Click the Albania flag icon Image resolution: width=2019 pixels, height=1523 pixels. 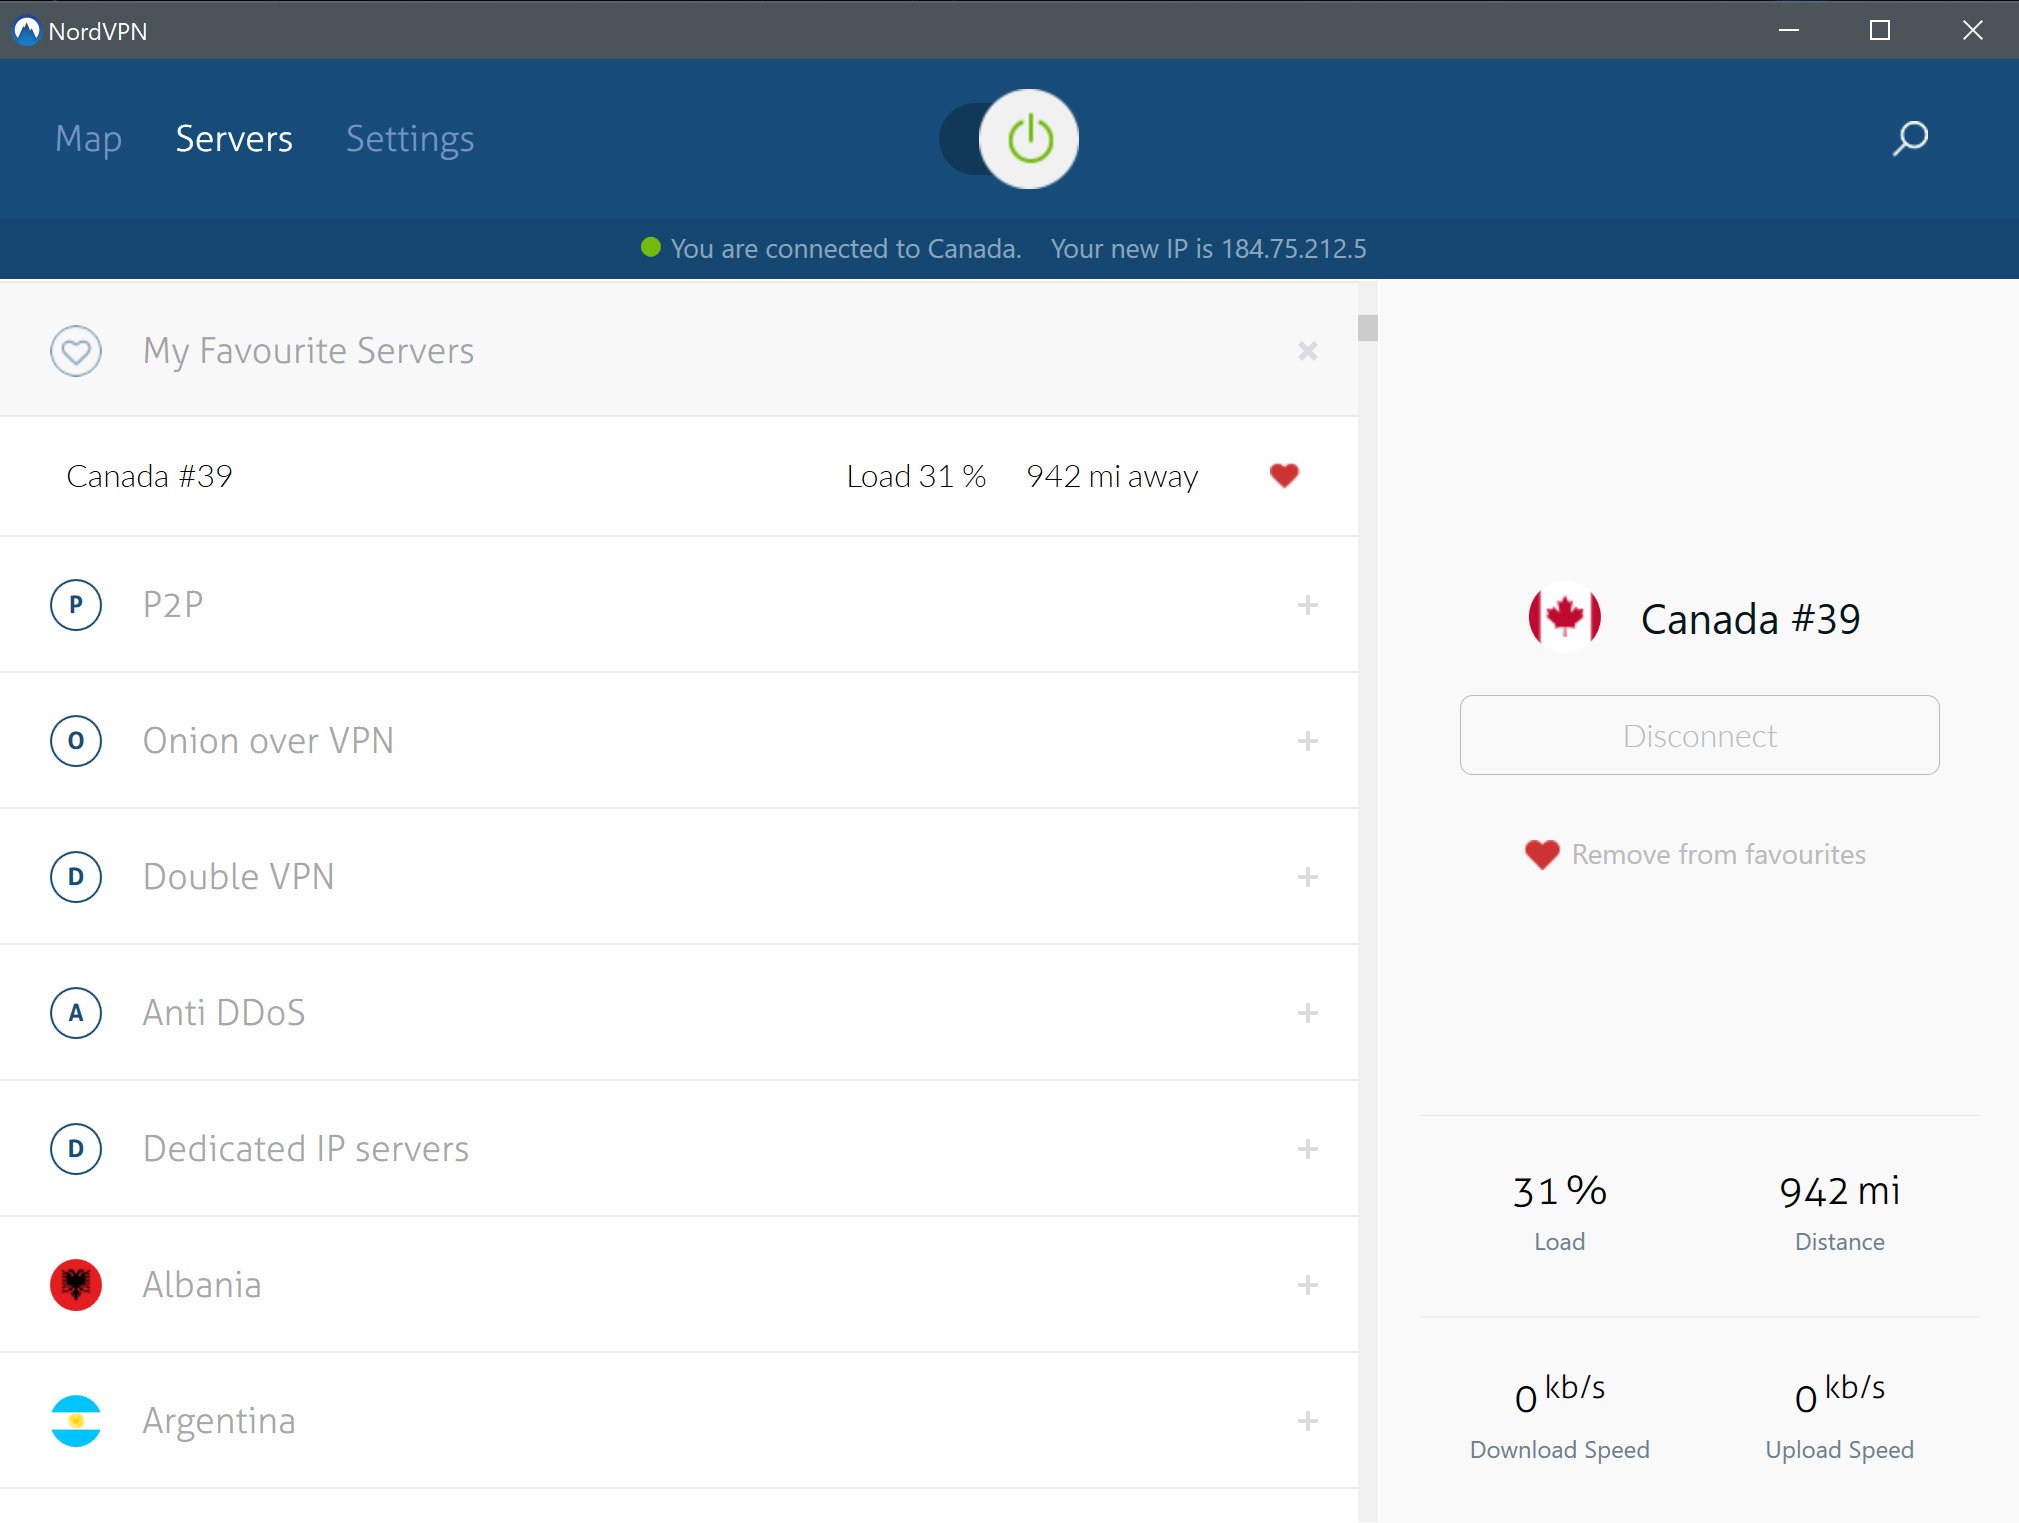click(x=76, y=1285)
